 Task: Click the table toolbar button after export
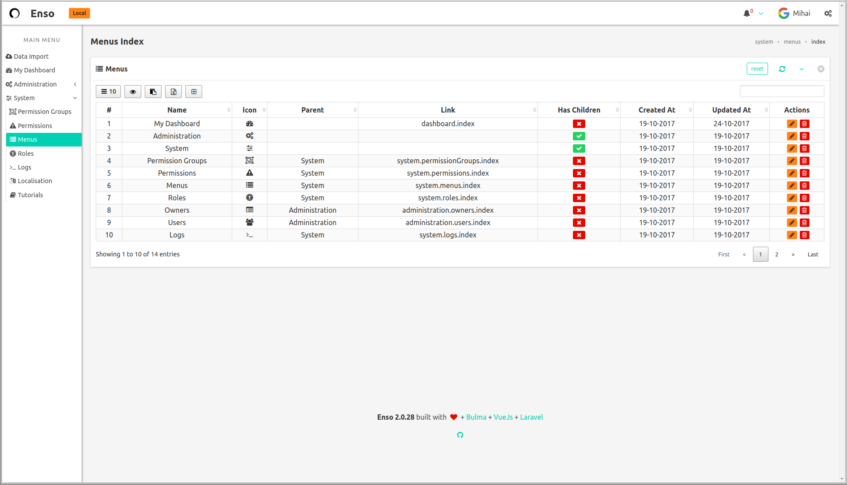(194, 92)
